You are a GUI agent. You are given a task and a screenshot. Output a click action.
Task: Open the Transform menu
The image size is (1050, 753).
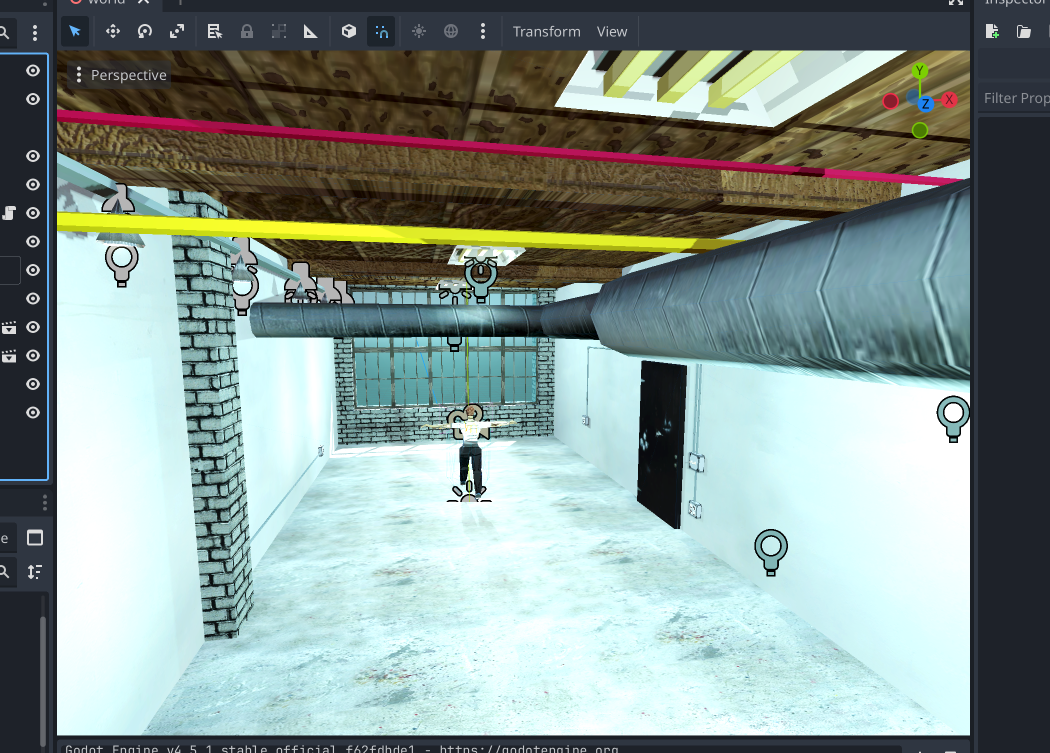pyautogui.click(x=546, y=32)
